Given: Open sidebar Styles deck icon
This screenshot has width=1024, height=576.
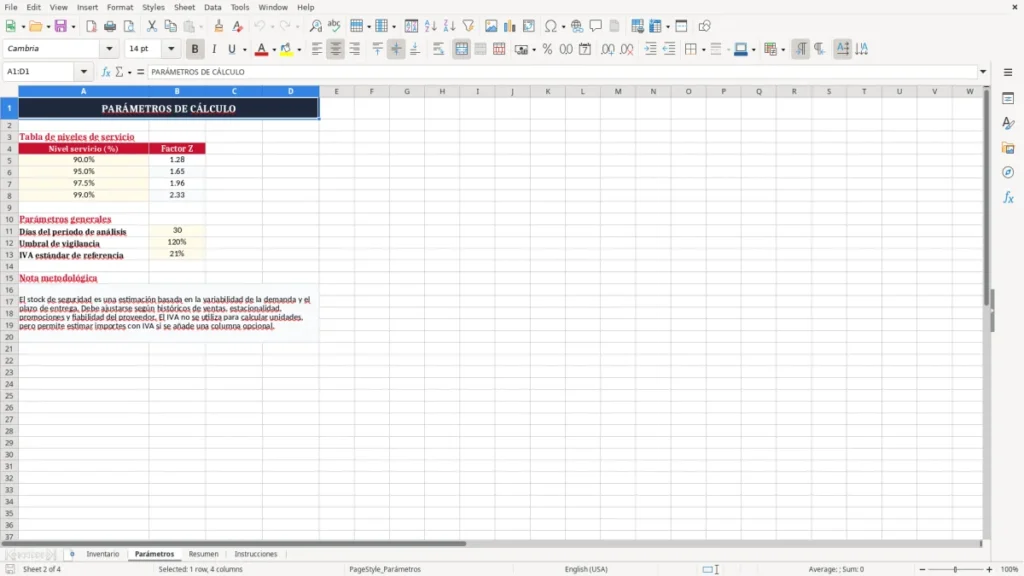Looking at the screenshot, I should point(1008,123).
